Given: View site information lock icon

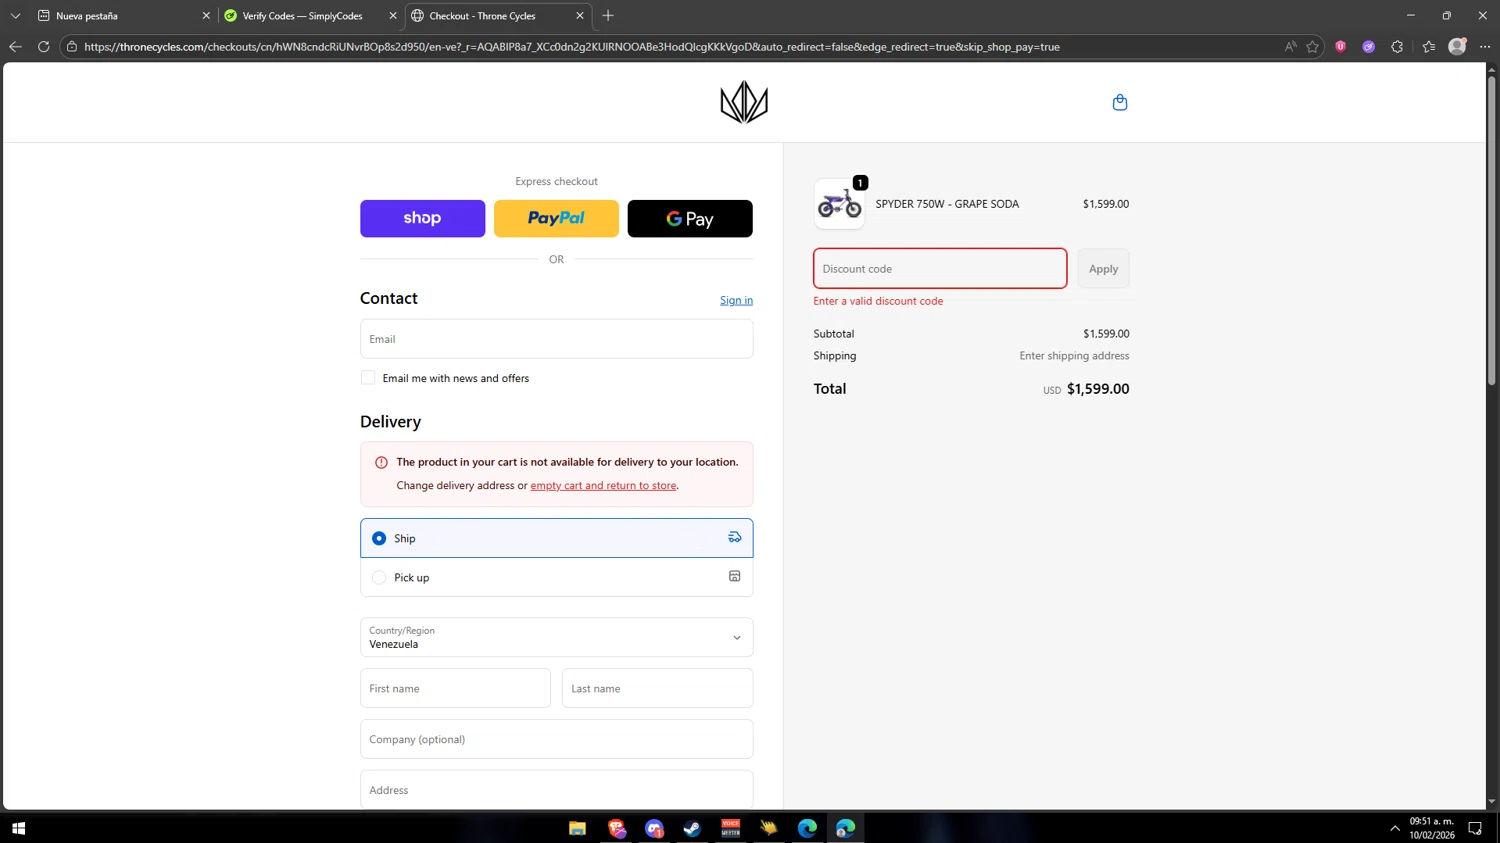Looking at the screenshot, I should pos(72,47).
